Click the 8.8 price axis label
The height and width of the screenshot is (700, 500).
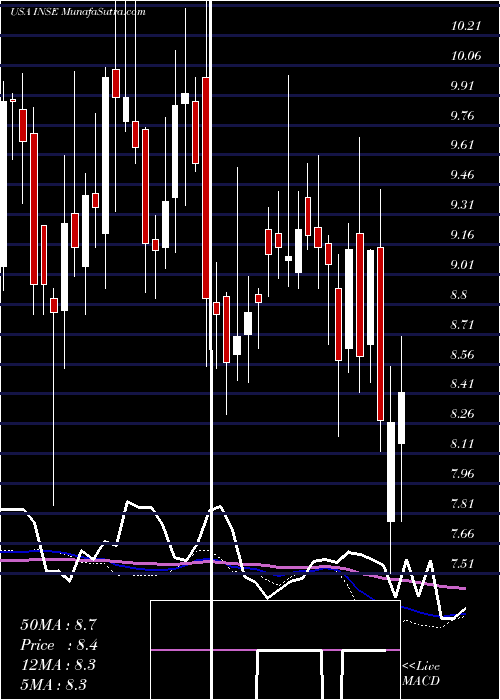click(x=461, y=295)
